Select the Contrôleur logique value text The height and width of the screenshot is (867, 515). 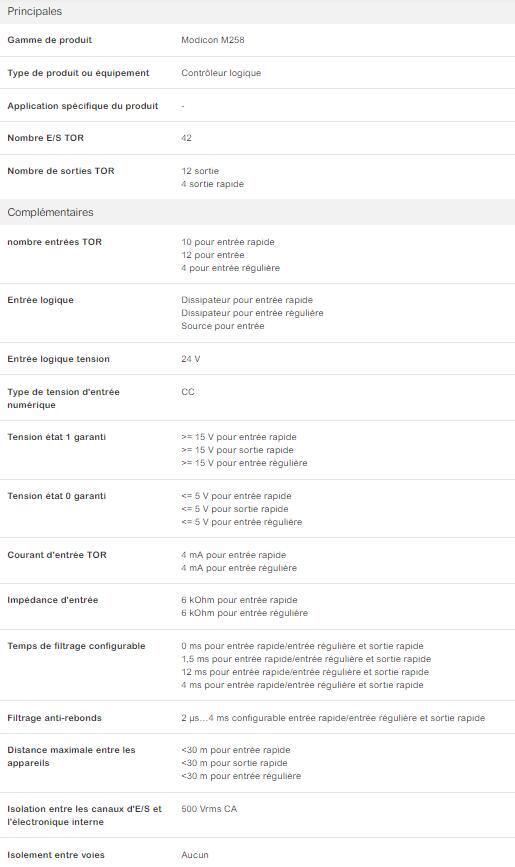click(x=221, y=73)
